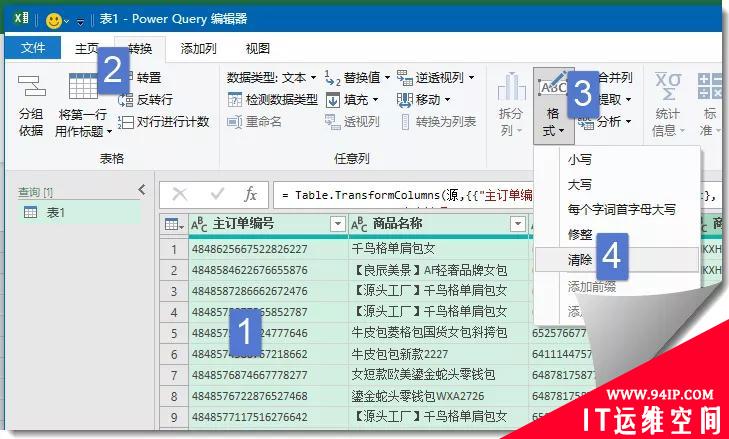Click cell 4848625667522826227
This screenshot has height=439, width=729.
(x=268, y=249)
